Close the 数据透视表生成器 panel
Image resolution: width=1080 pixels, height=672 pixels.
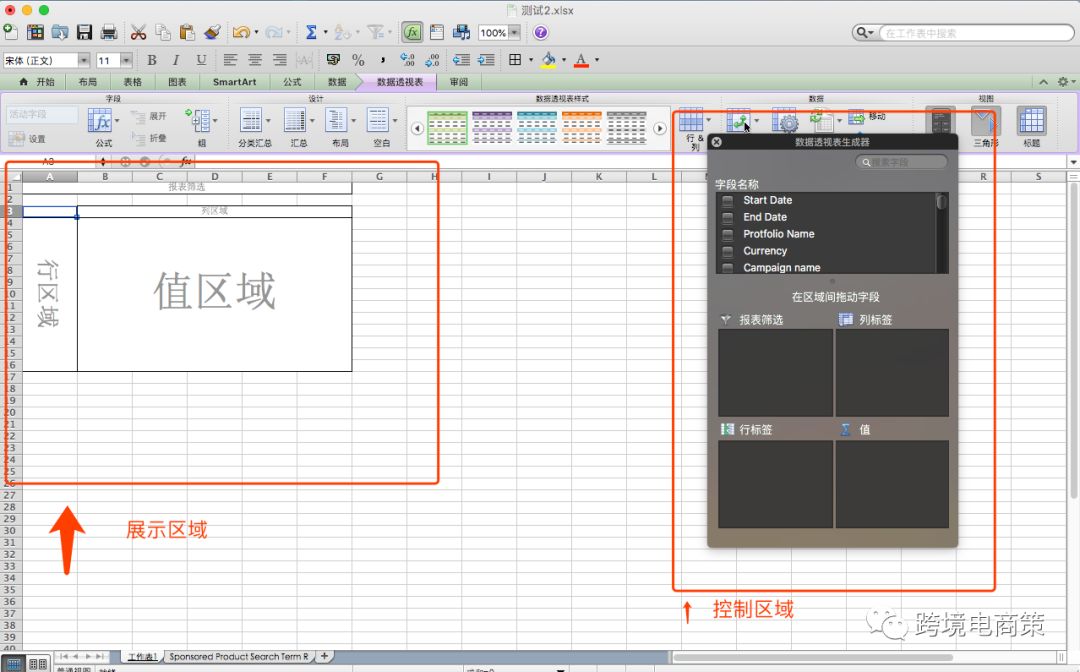point(716,142)
